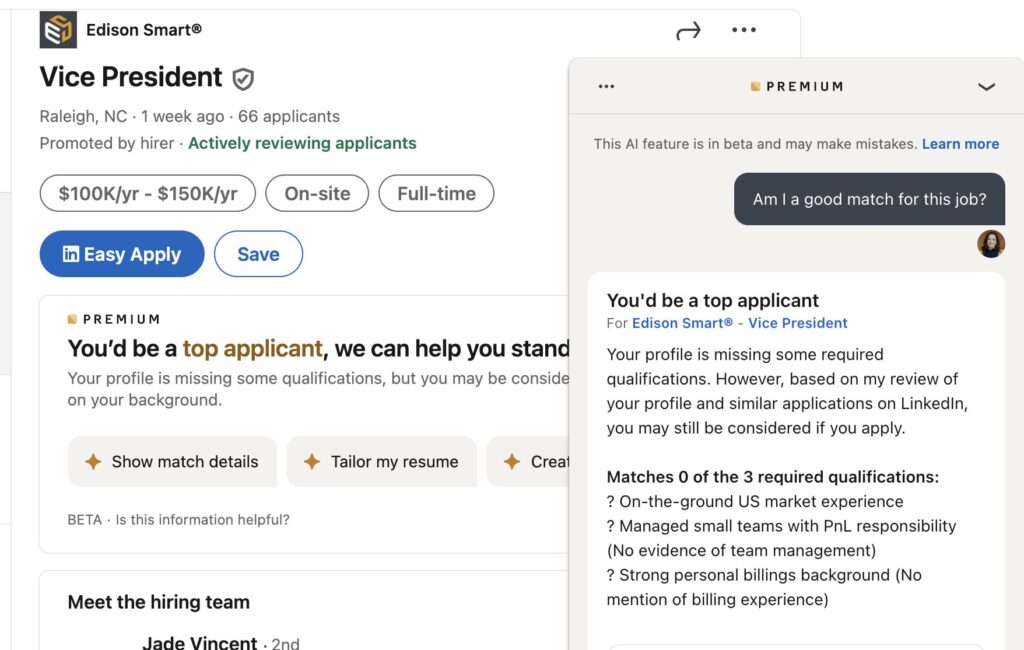This screenshot has height=650, width=1024.
Task: Click the verified shield badge beside Vice President
Action: tap(243, 79)
